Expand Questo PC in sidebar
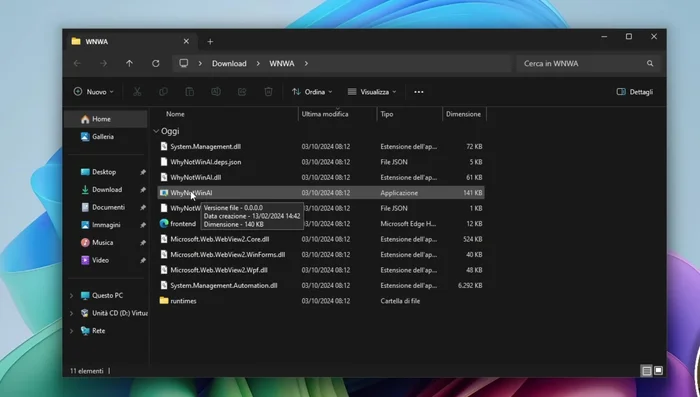700x397 pixels. pos(71,296)
